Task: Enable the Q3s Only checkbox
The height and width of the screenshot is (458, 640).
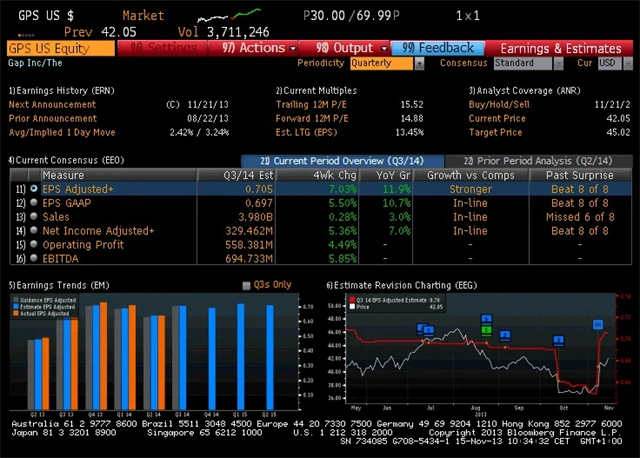Action: pyautogui.click(x=247, y=285)
